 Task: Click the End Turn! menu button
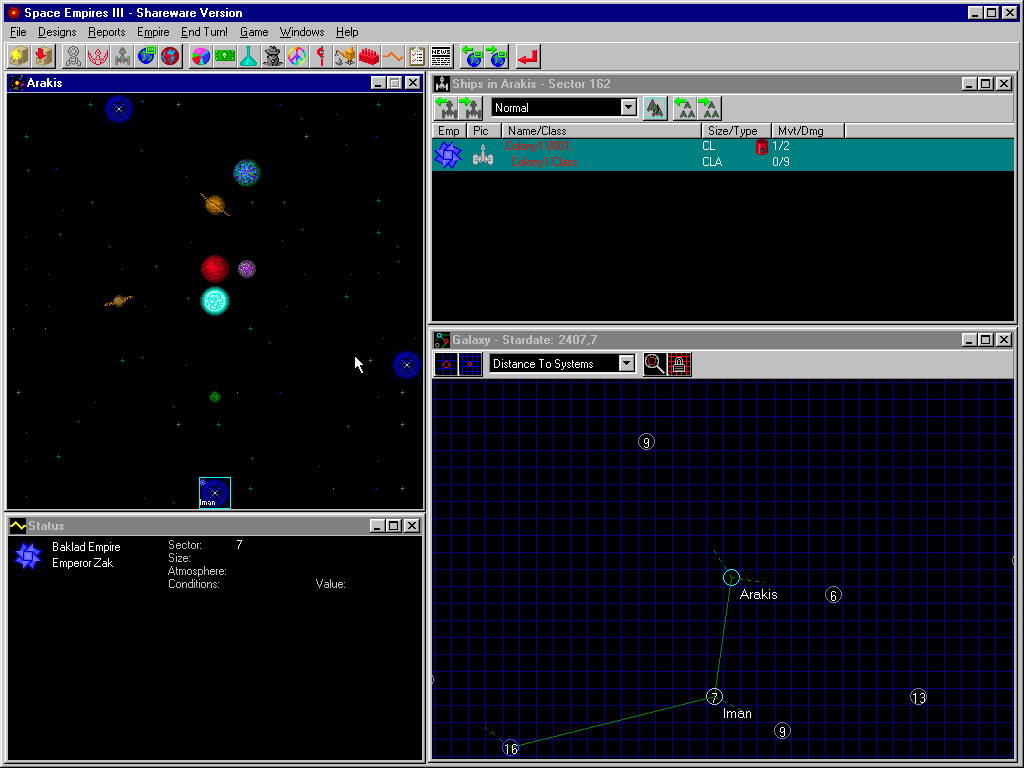coord(204,32)
